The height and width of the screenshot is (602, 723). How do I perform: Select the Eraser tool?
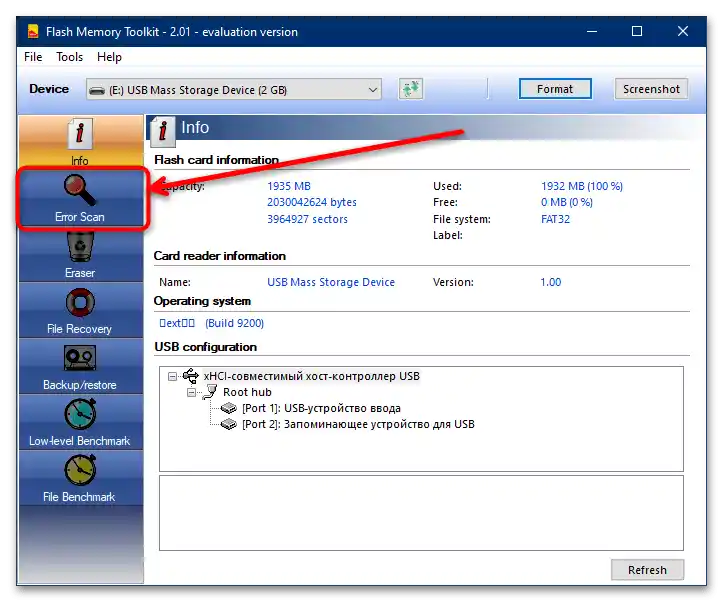coord(80,255)
